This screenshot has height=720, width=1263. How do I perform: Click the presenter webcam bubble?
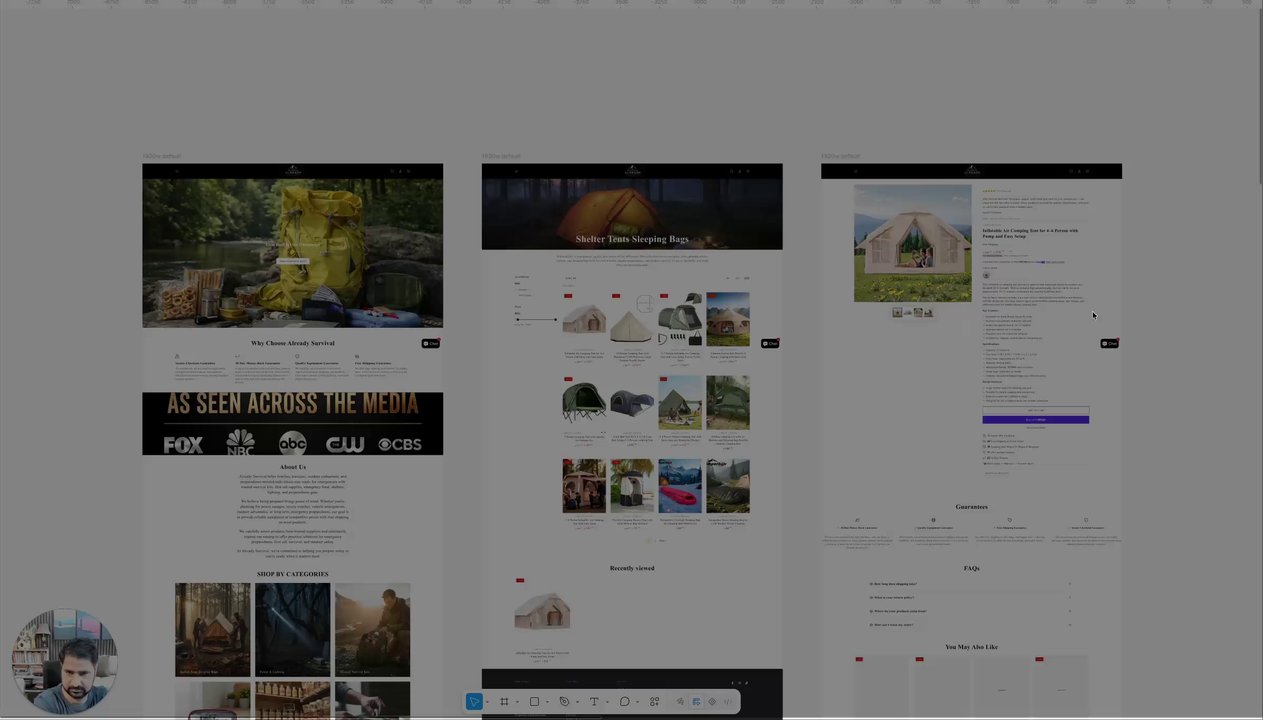[x=65, y=661]
